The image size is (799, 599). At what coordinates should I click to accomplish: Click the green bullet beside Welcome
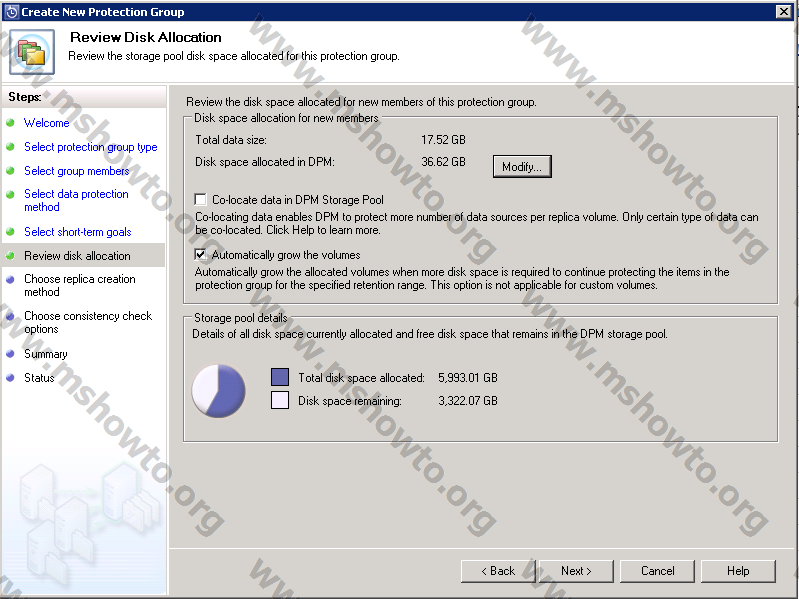[x=11, y=124]
